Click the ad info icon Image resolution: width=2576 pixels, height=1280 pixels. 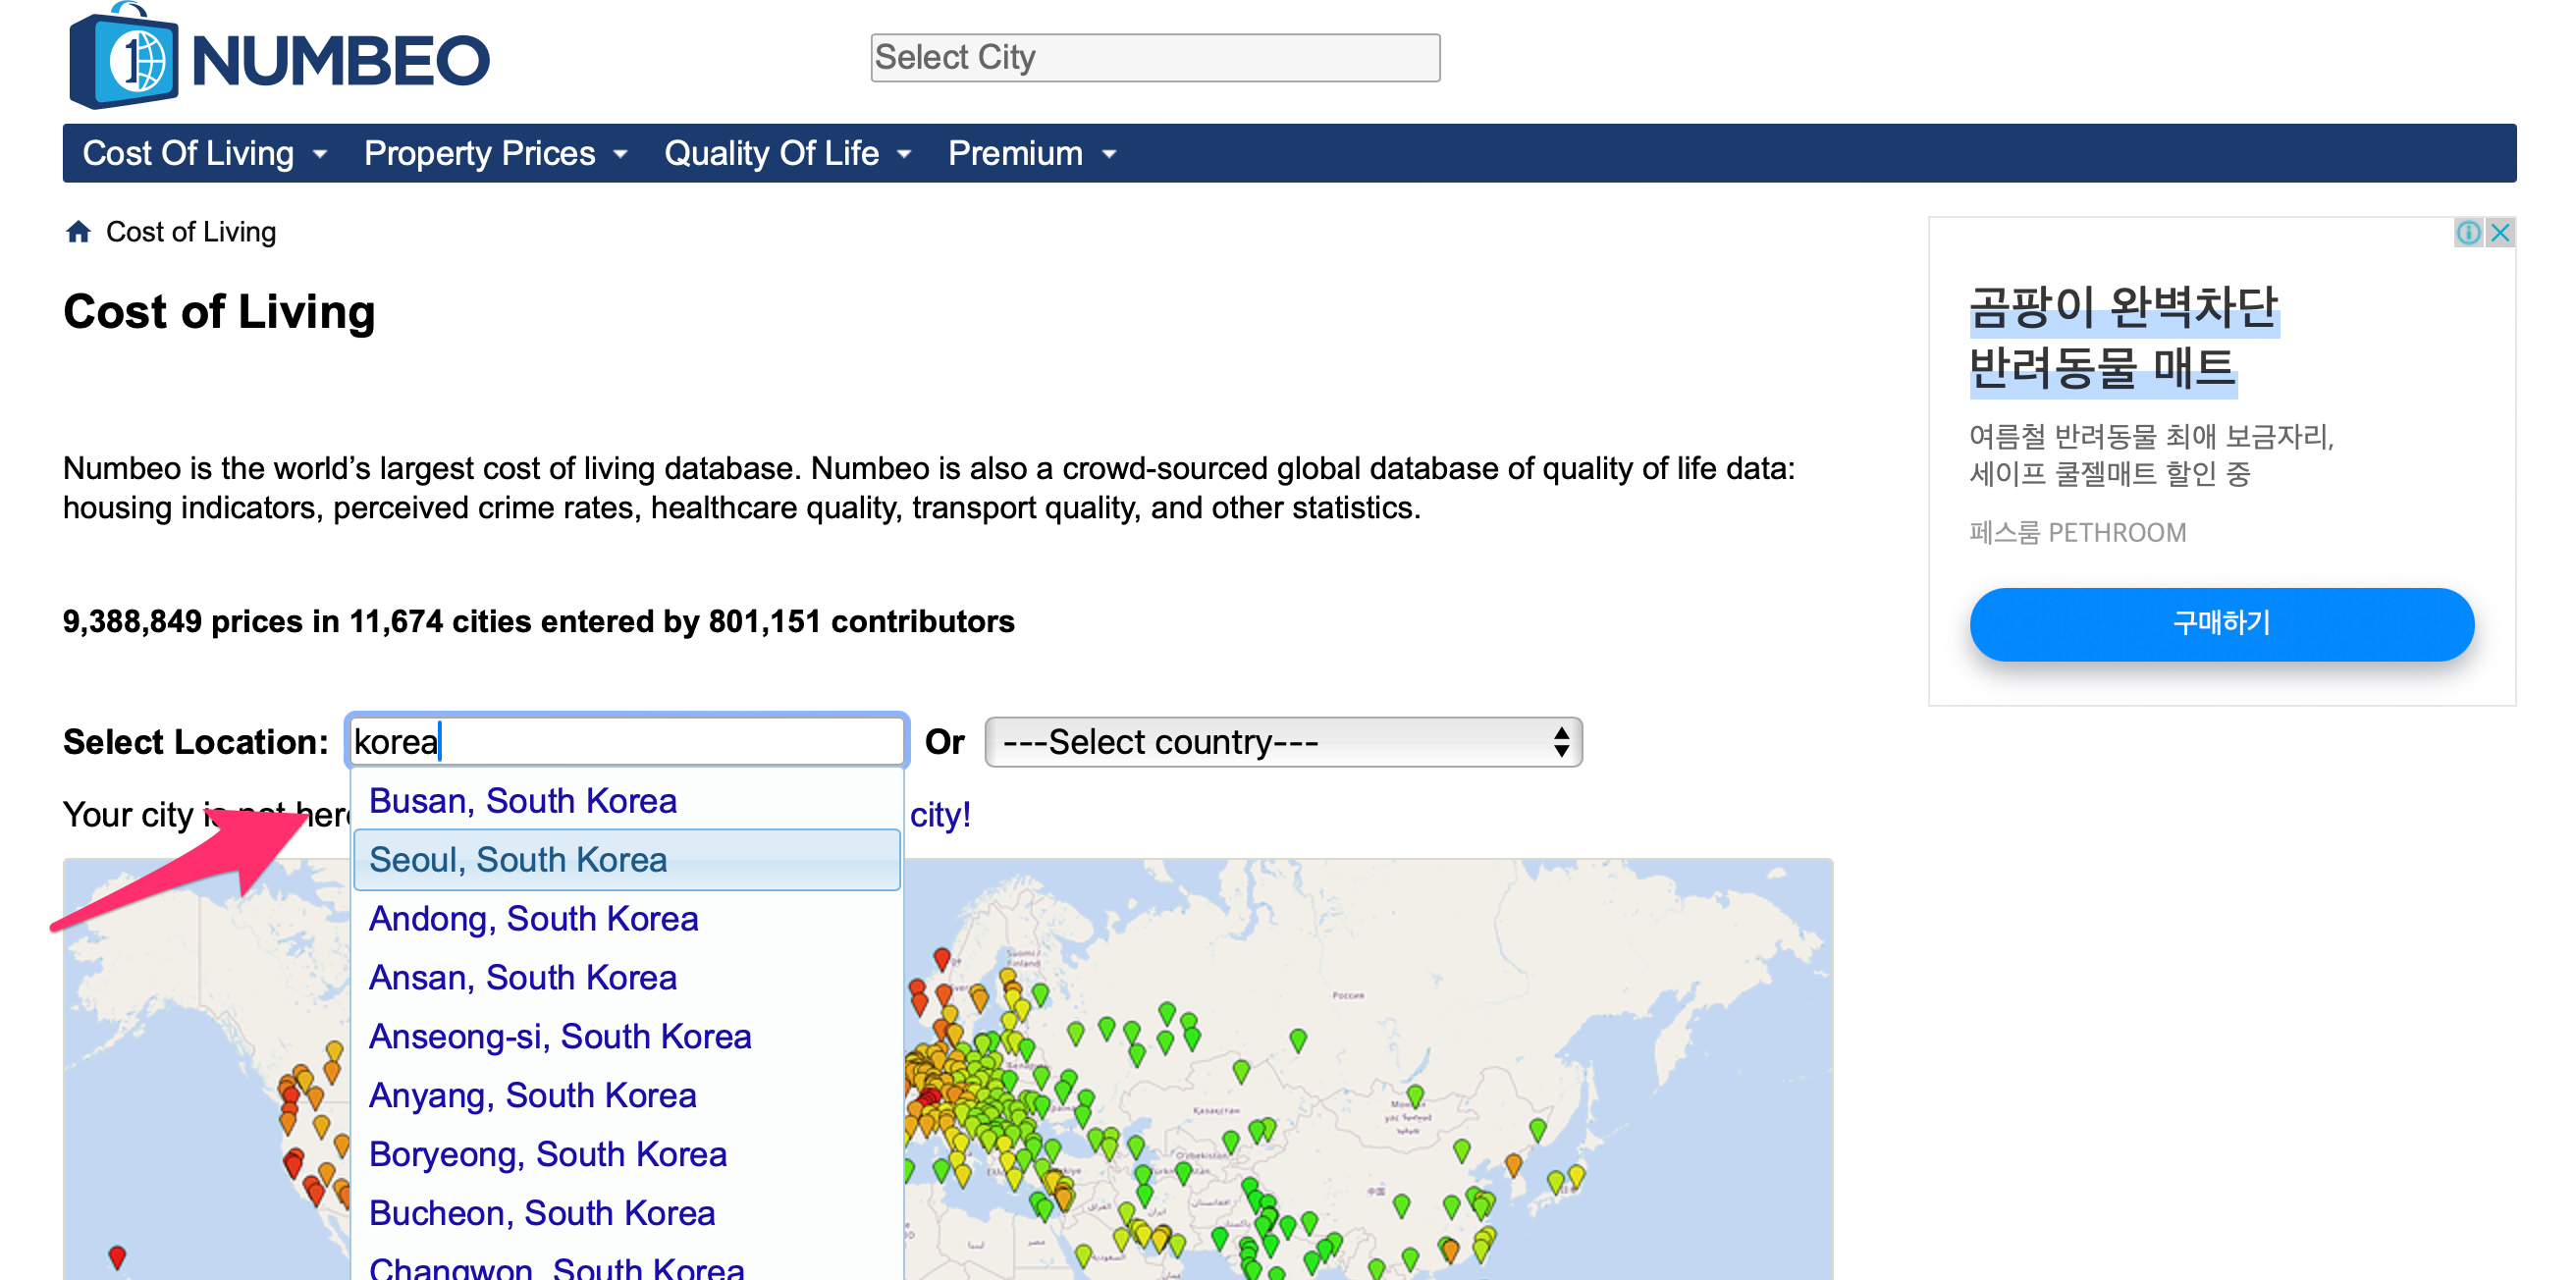[2468, 233]
